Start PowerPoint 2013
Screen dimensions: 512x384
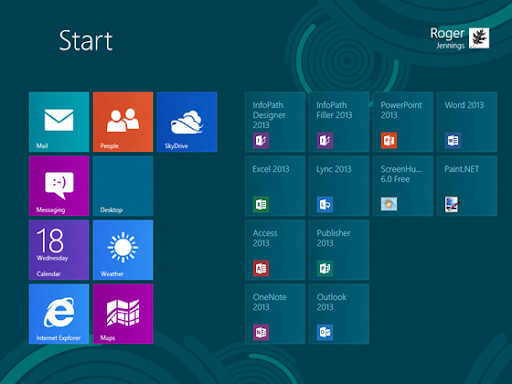[403, 122]
